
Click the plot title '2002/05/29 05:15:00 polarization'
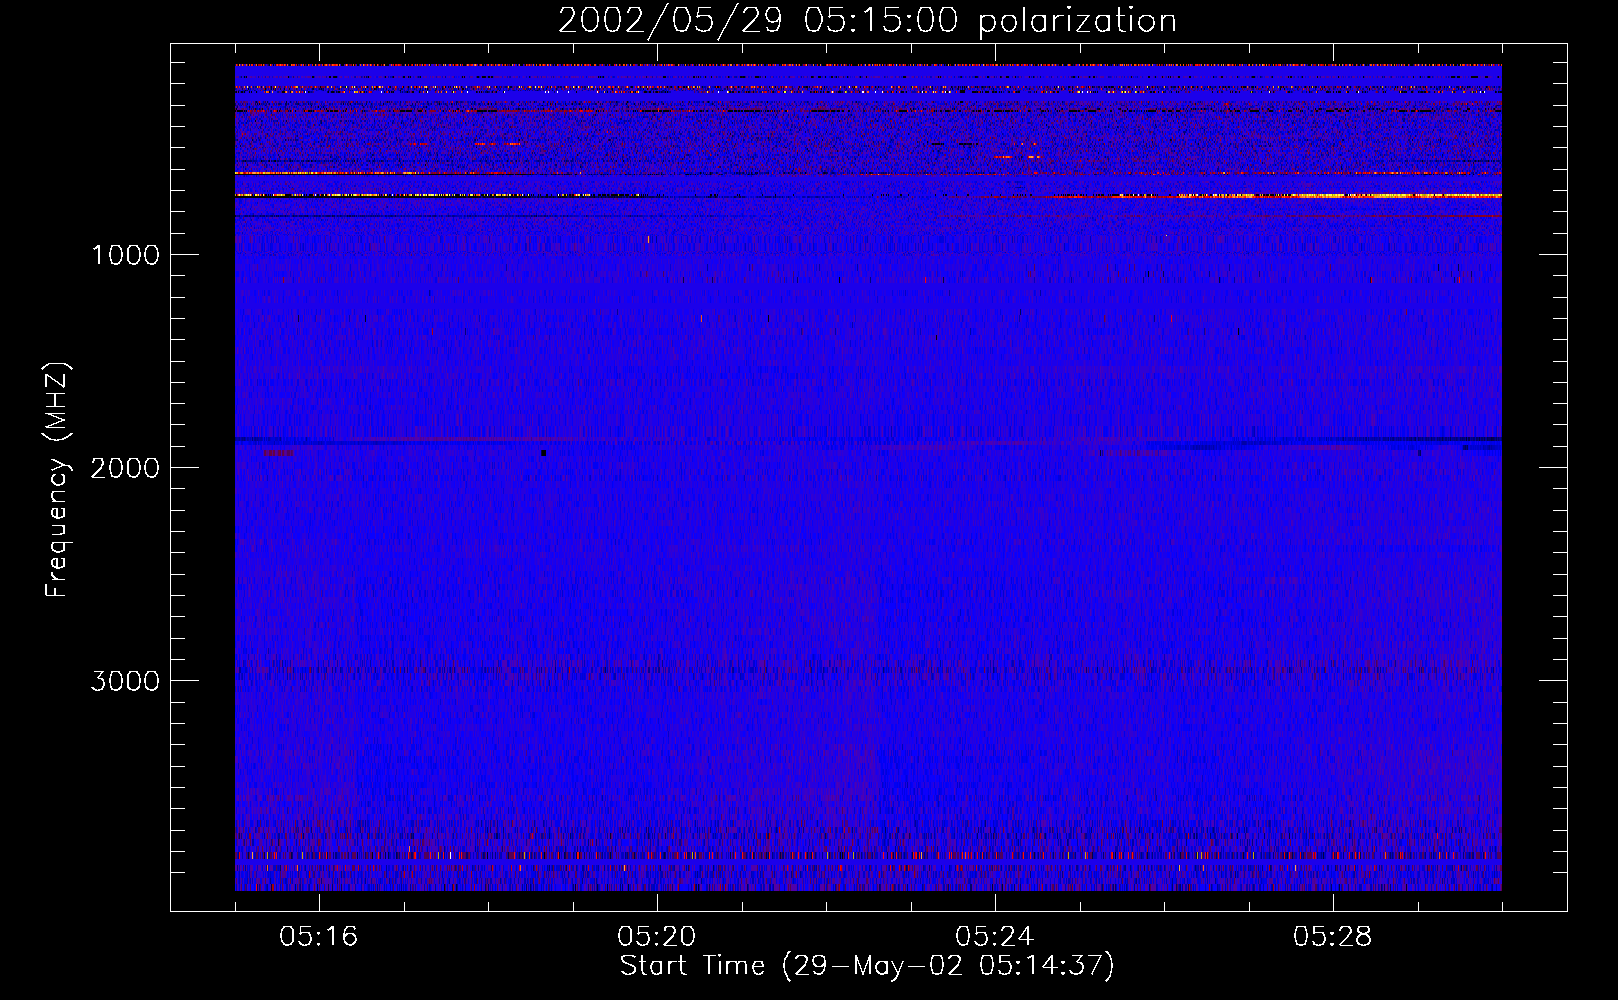point(867,20)
